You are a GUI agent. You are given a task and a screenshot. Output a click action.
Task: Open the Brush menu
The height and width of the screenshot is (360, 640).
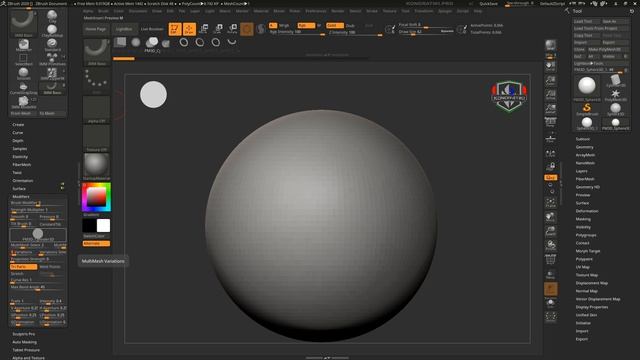tap(103, 11)
